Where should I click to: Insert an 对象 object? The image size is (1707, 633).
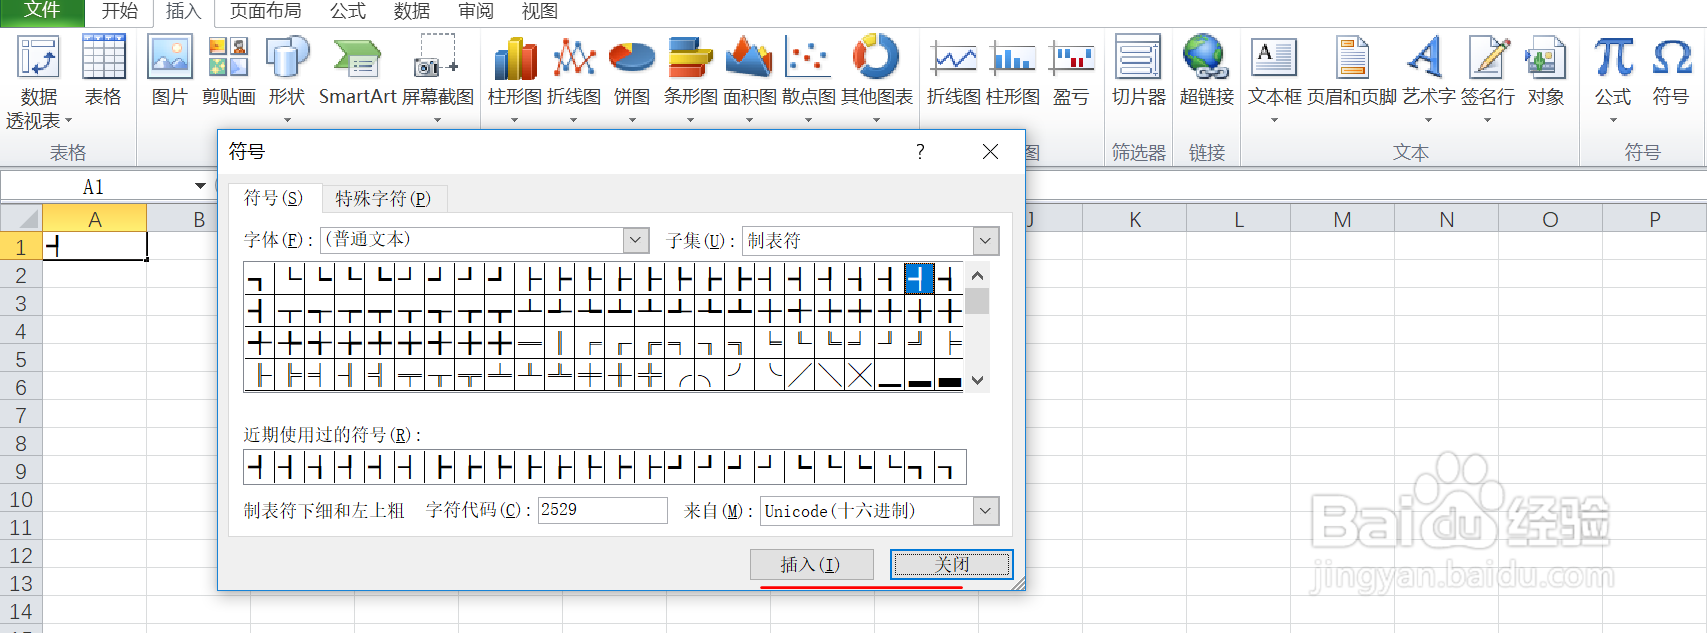pyautogui.click(x=1545, y=71)
